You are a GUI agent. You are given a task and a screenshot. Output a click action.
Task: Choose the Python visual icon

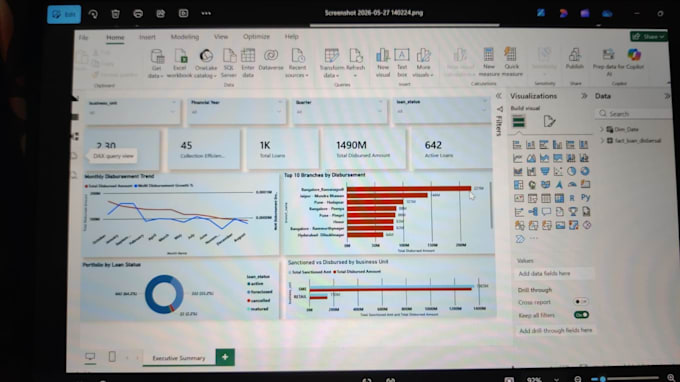coord(586,198)
